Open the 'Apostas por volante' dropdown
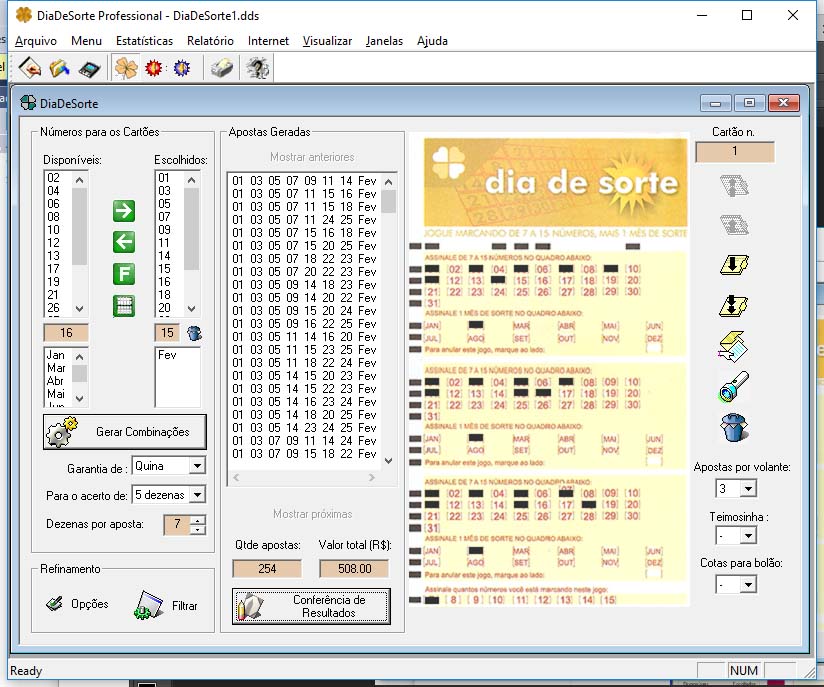This screenshot has width=824, height=687. tap(747, 489)
